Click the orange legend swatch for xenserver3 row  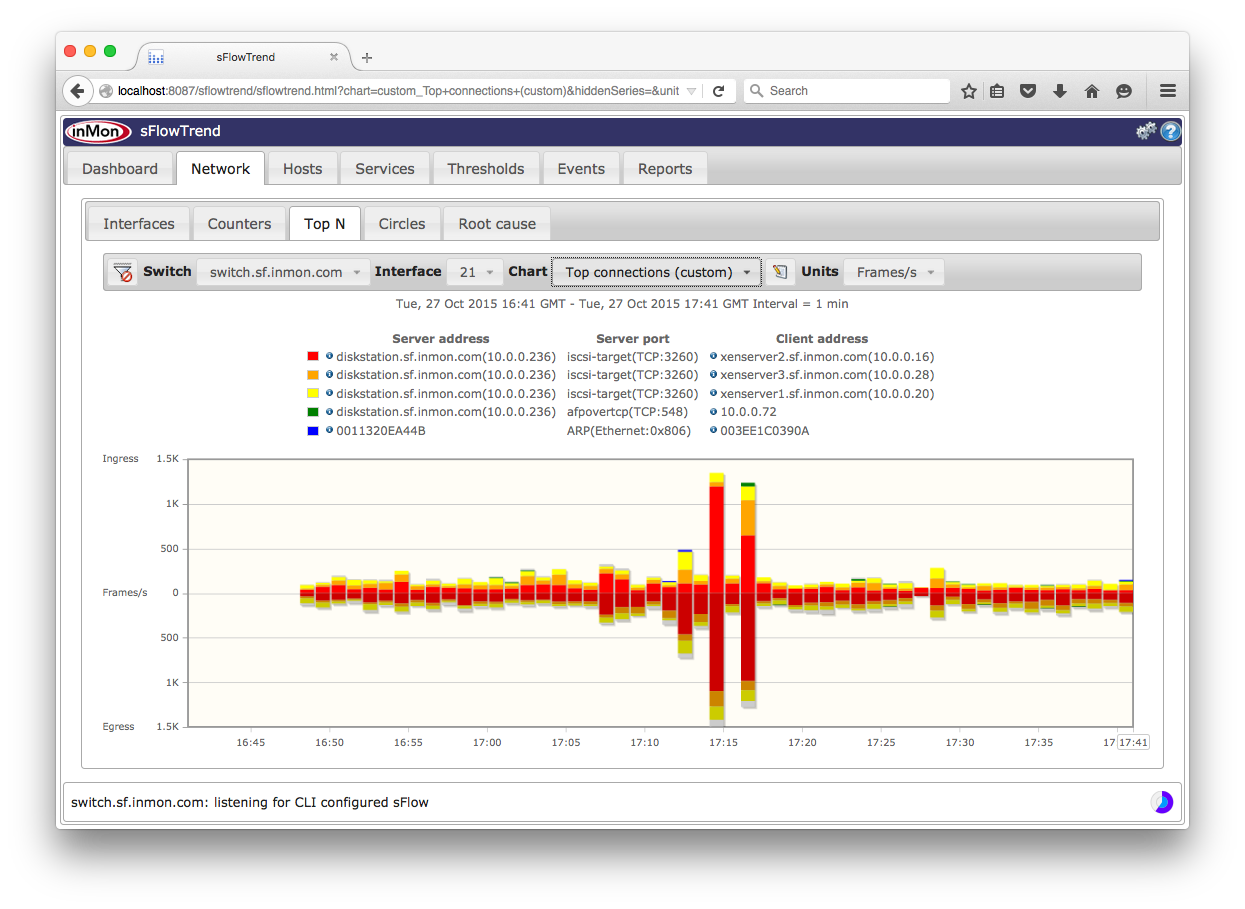(313, 375)
